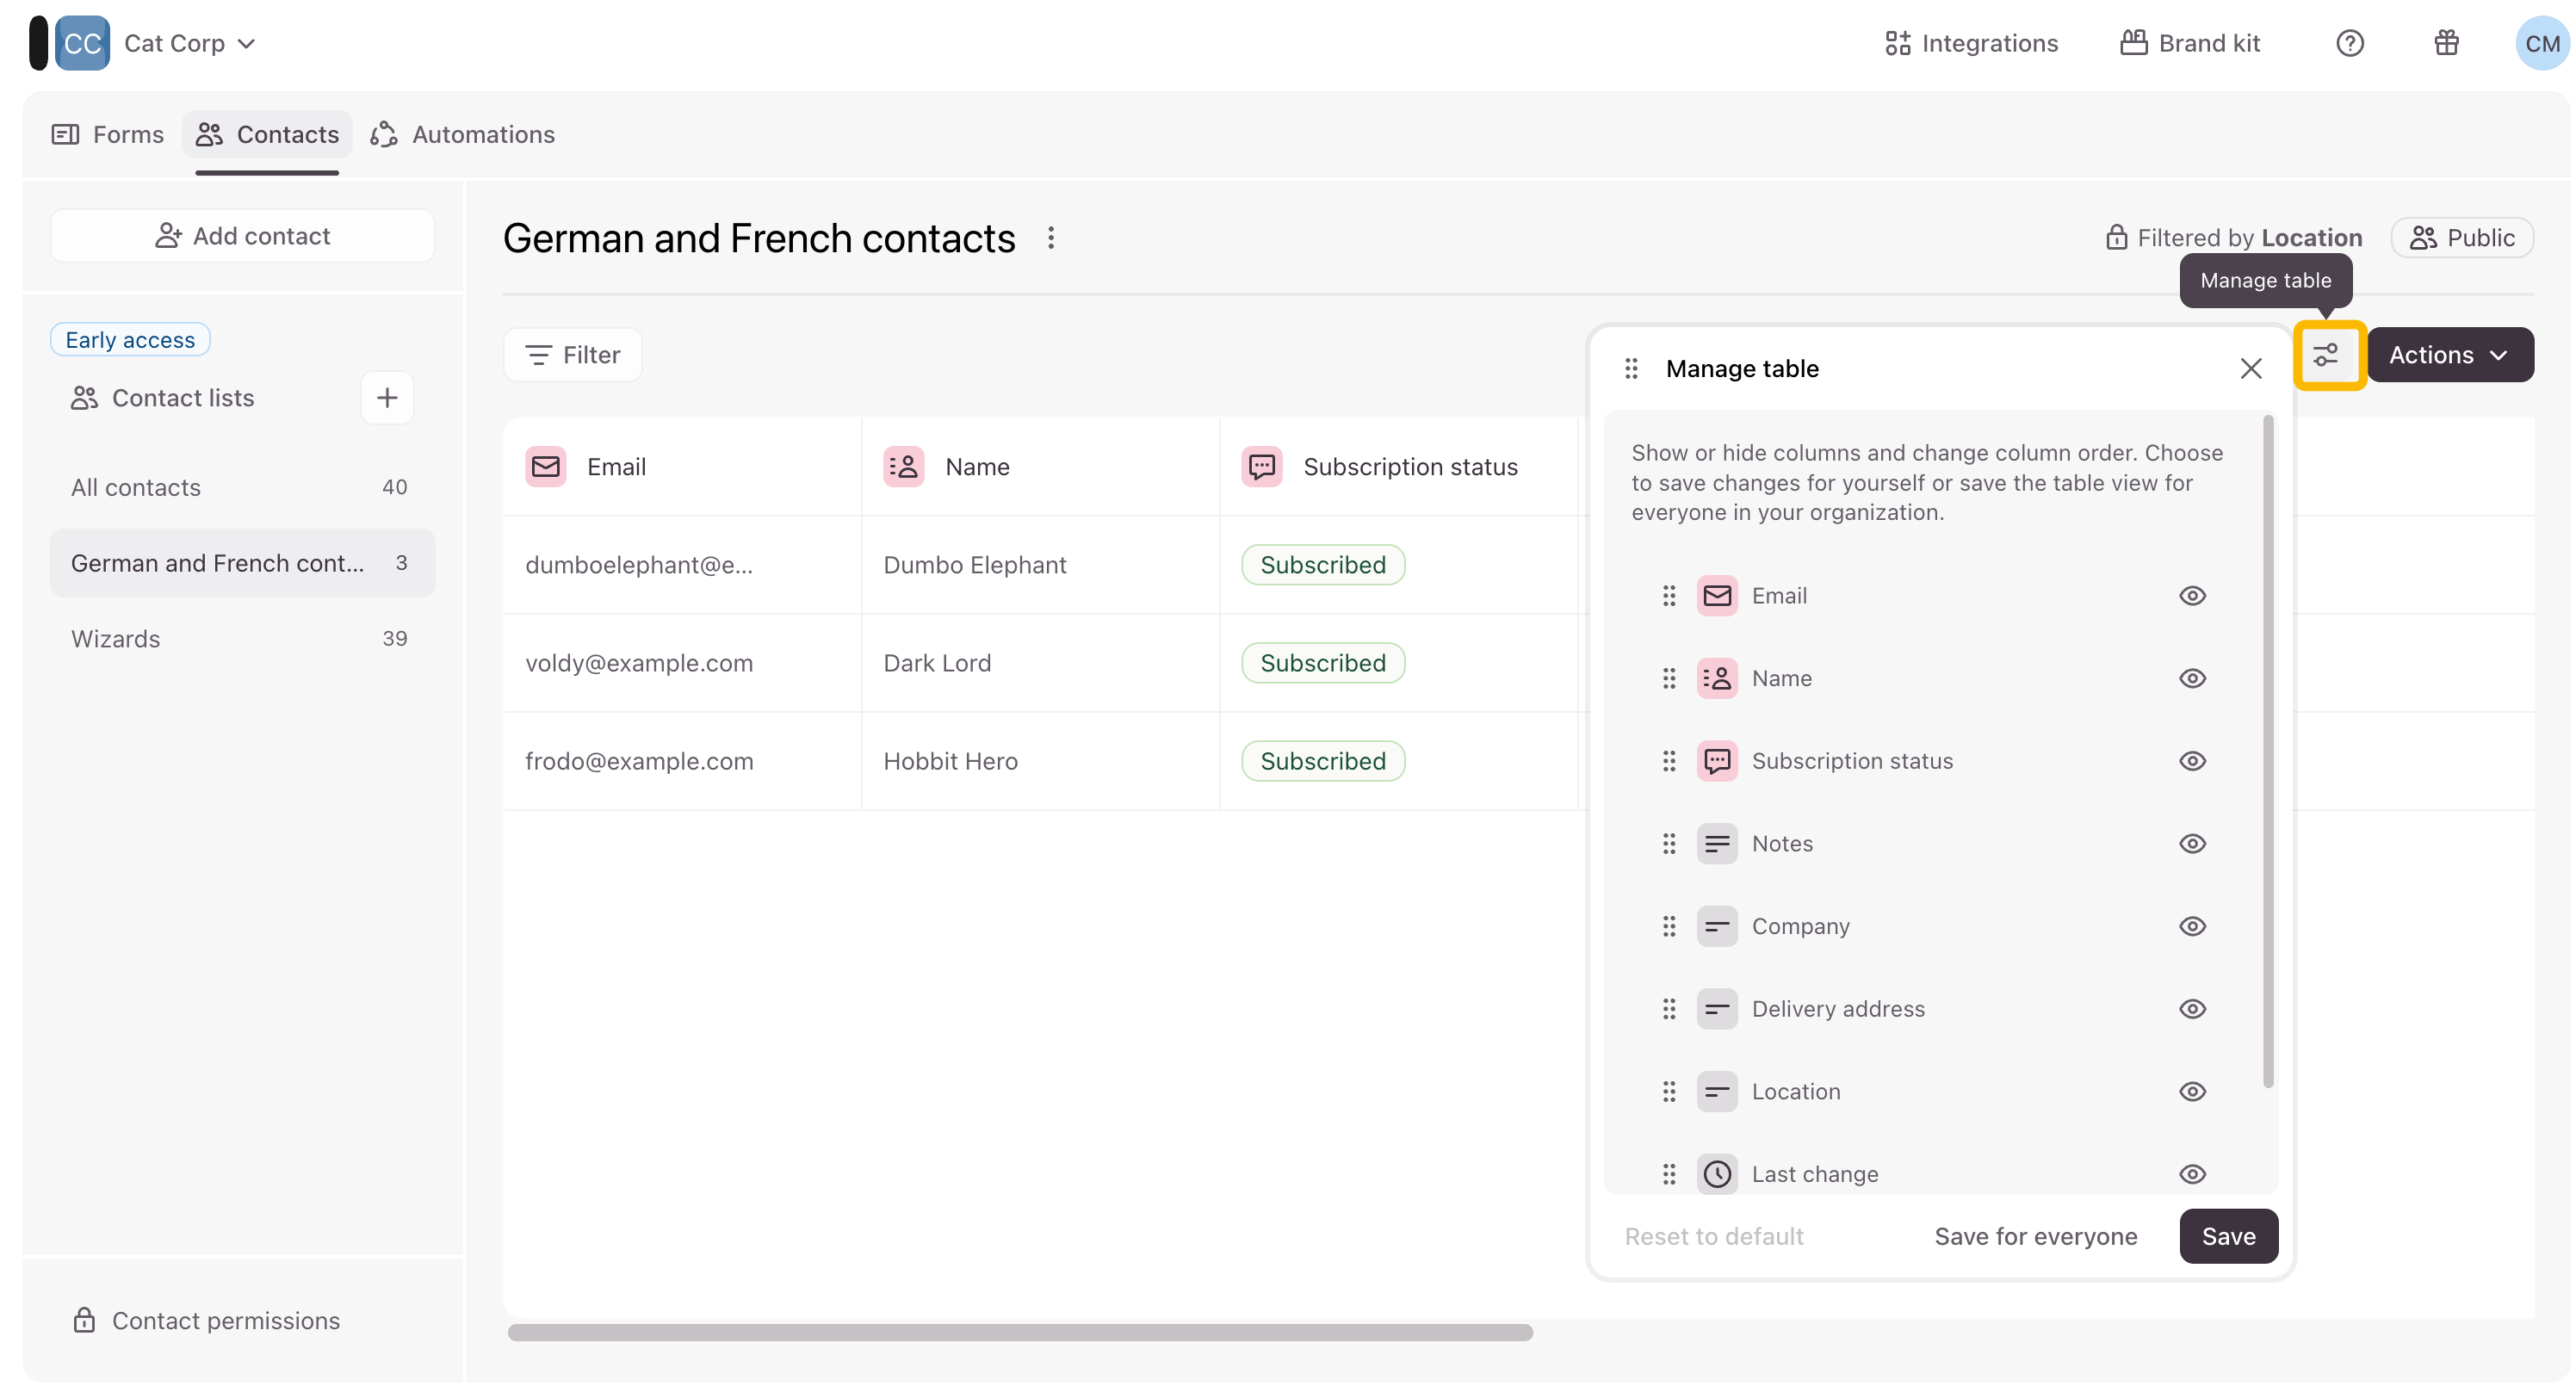Screen dimensions: 2576x1386
Task: Switch to the Automations tab
Action: (x=463, y=134)
